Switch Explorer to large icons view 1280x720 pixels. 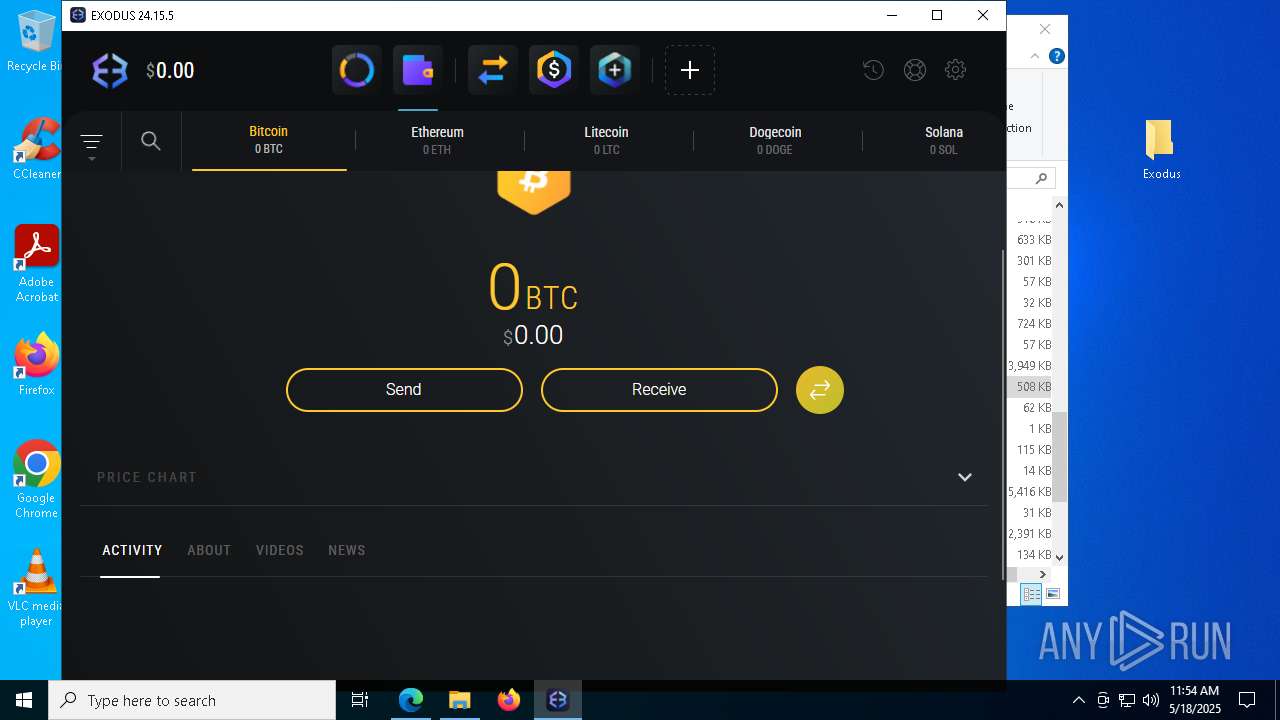point(1052,594)
